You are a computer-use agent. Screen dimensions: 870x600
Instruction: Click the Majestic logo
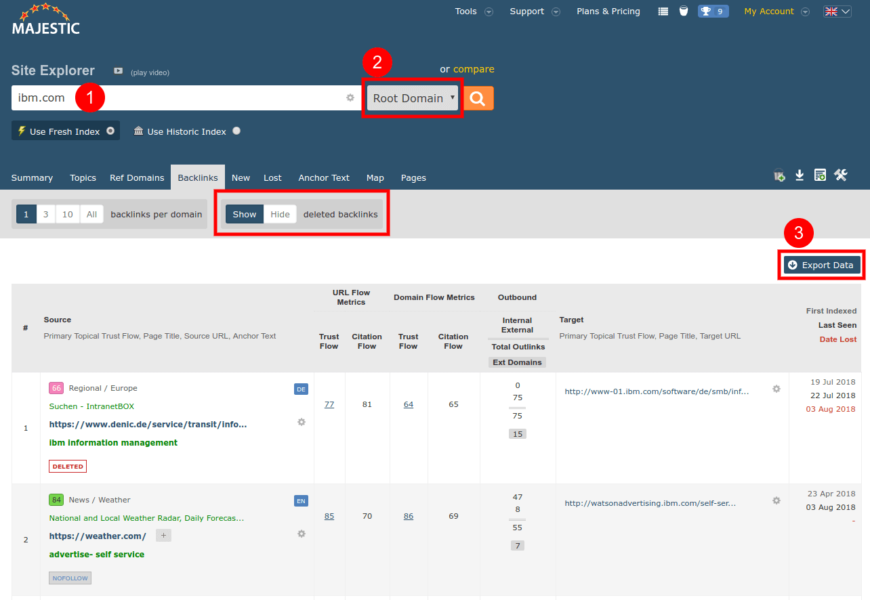[x=46, y=21]
